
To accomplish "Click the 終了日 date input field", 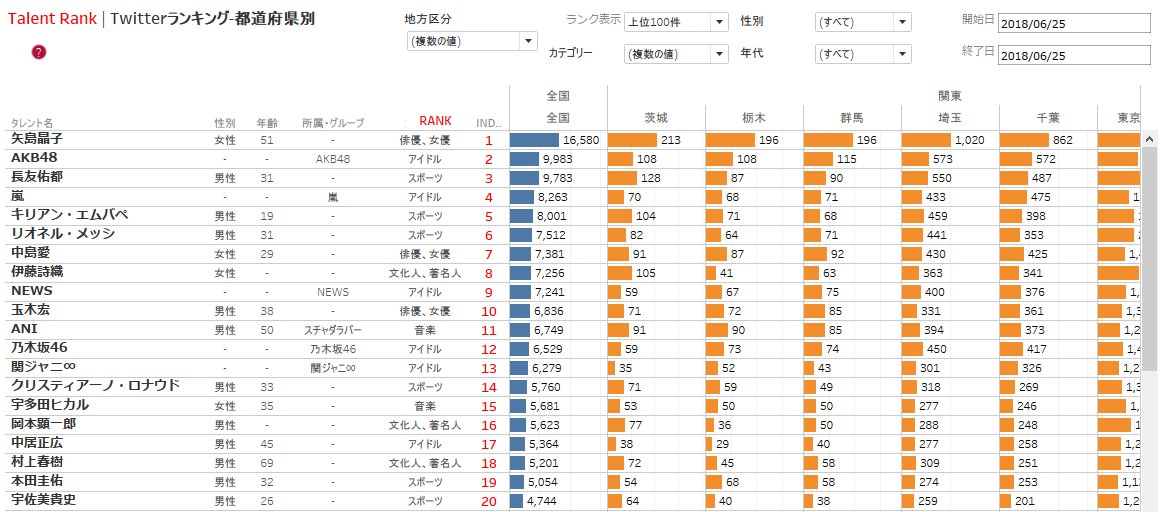I will [x=1074, y=56].
